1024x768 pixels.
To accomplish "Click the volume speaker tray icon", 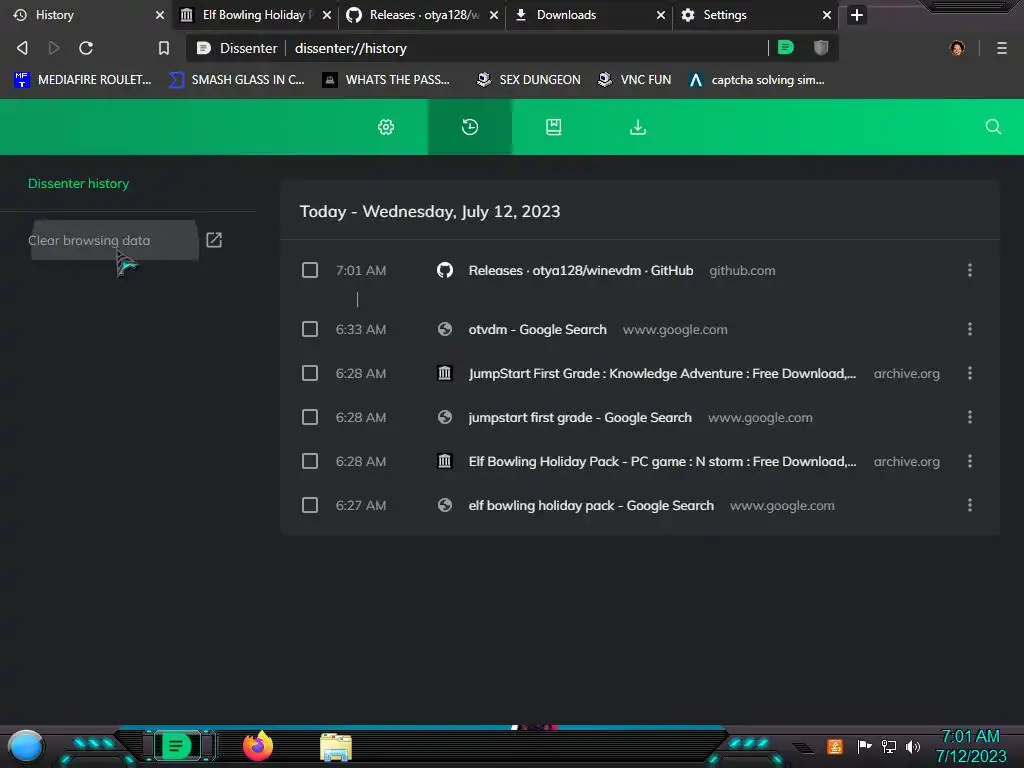I will (x=913, y=746).
